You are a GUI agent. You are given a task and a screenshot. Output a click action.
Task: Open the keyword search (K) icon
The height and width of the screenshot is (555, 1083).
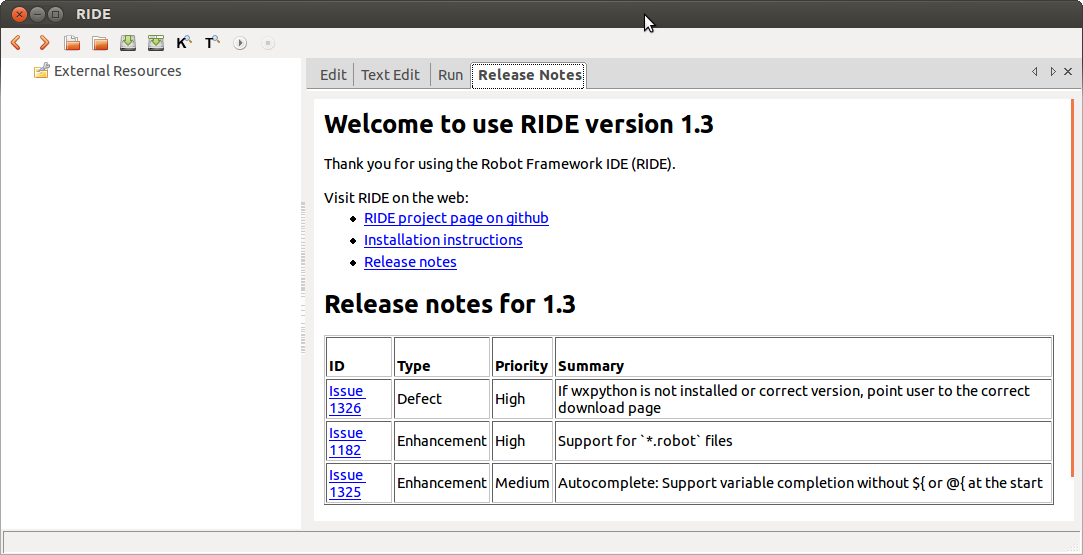click(184, 43)
